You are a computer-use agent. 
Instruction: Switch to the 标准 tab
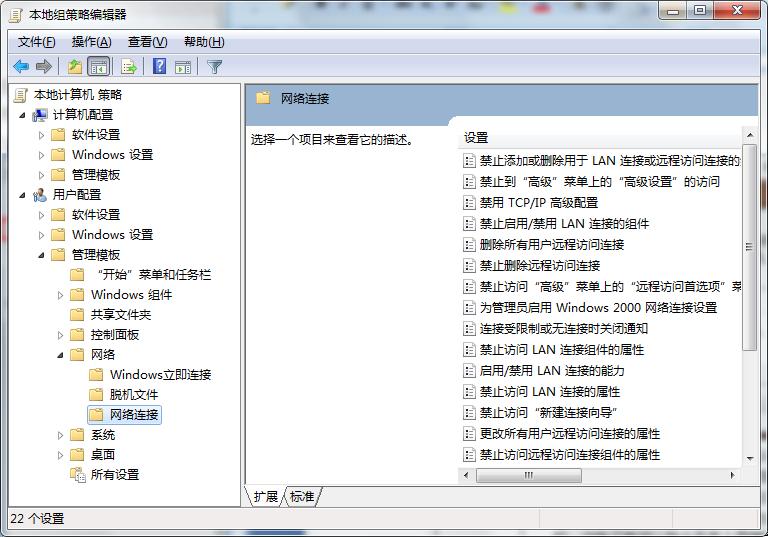point(302,497)
